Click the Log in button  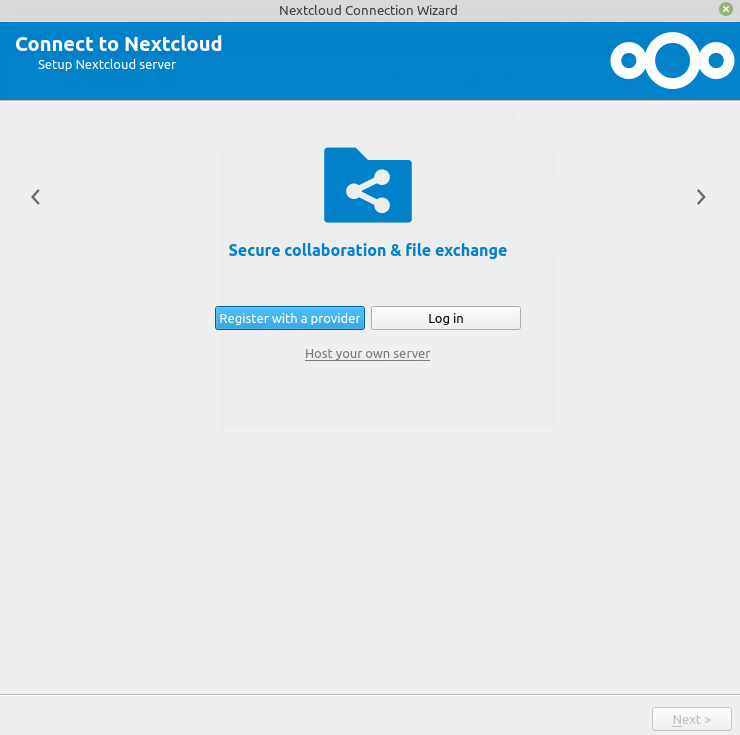click(x=446, y=318)
